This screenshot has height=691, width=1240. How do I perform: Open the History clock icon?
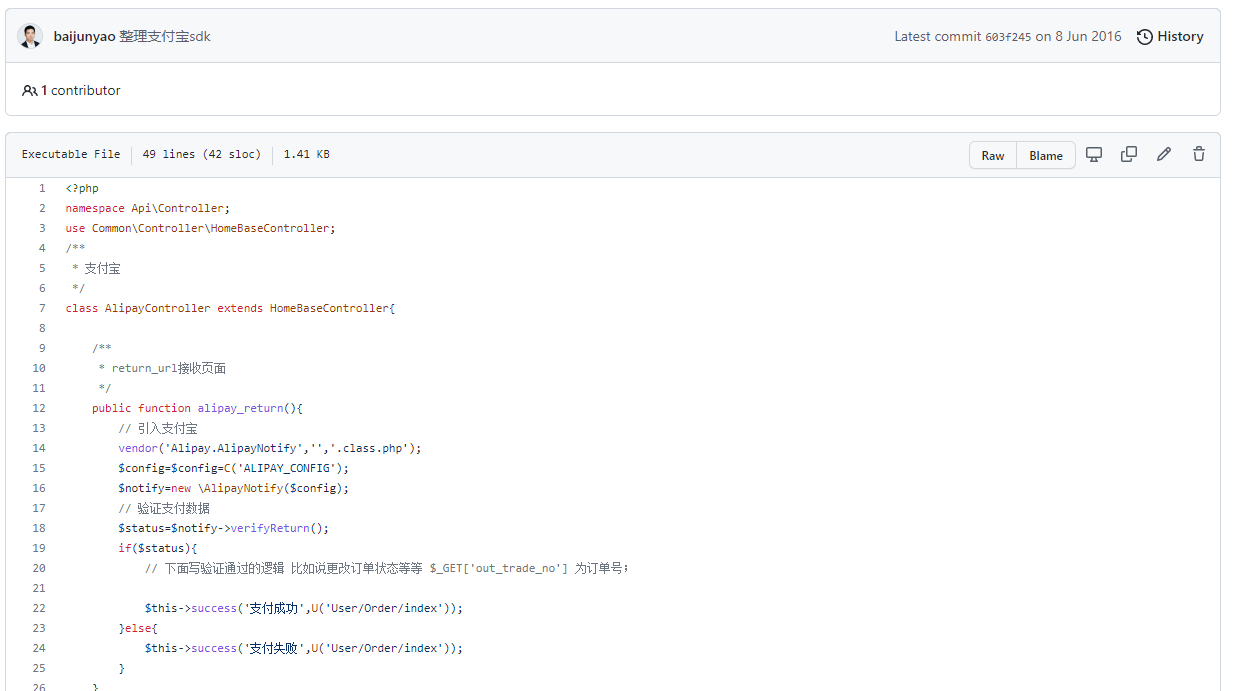pyautogui.click(x=1145, y=36)
